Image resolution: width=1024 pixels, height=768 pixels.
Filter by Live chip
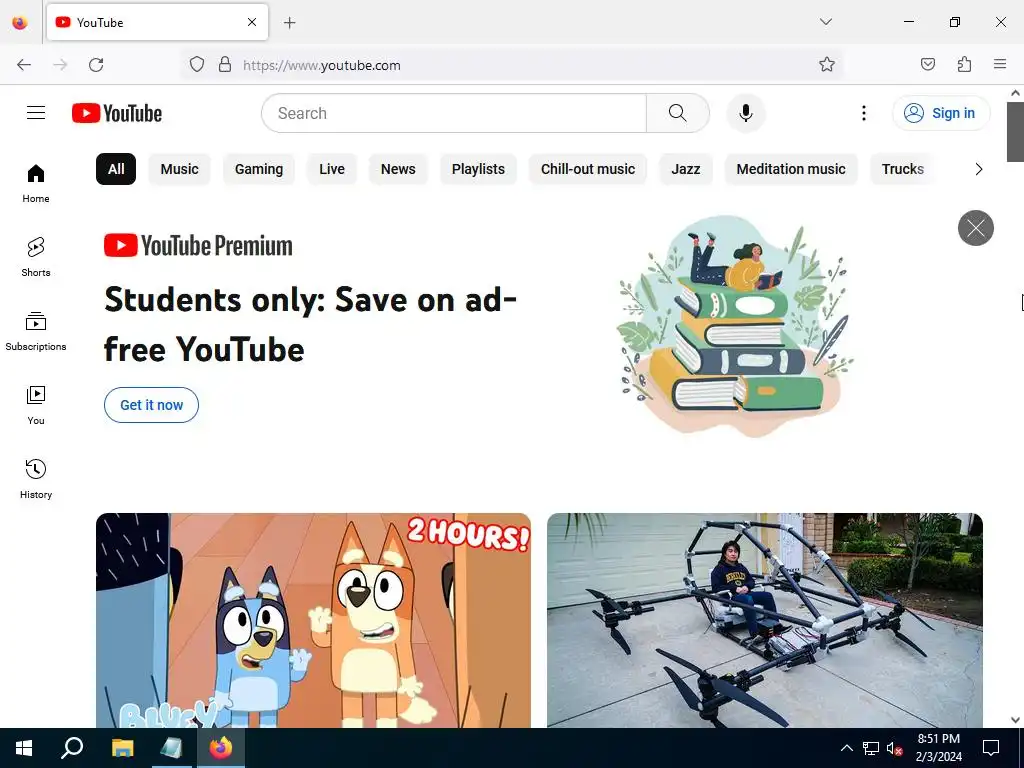332,169
